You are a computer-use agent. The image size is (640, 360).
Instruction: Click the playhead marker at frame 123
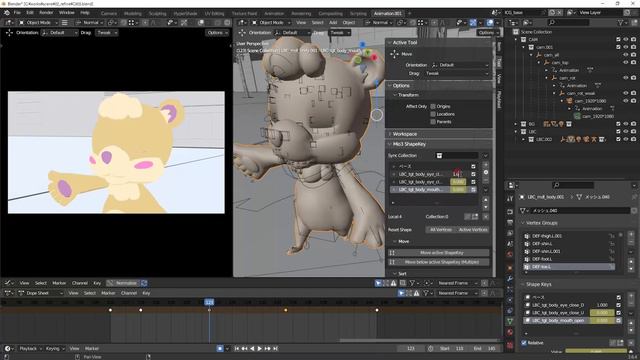209,302
